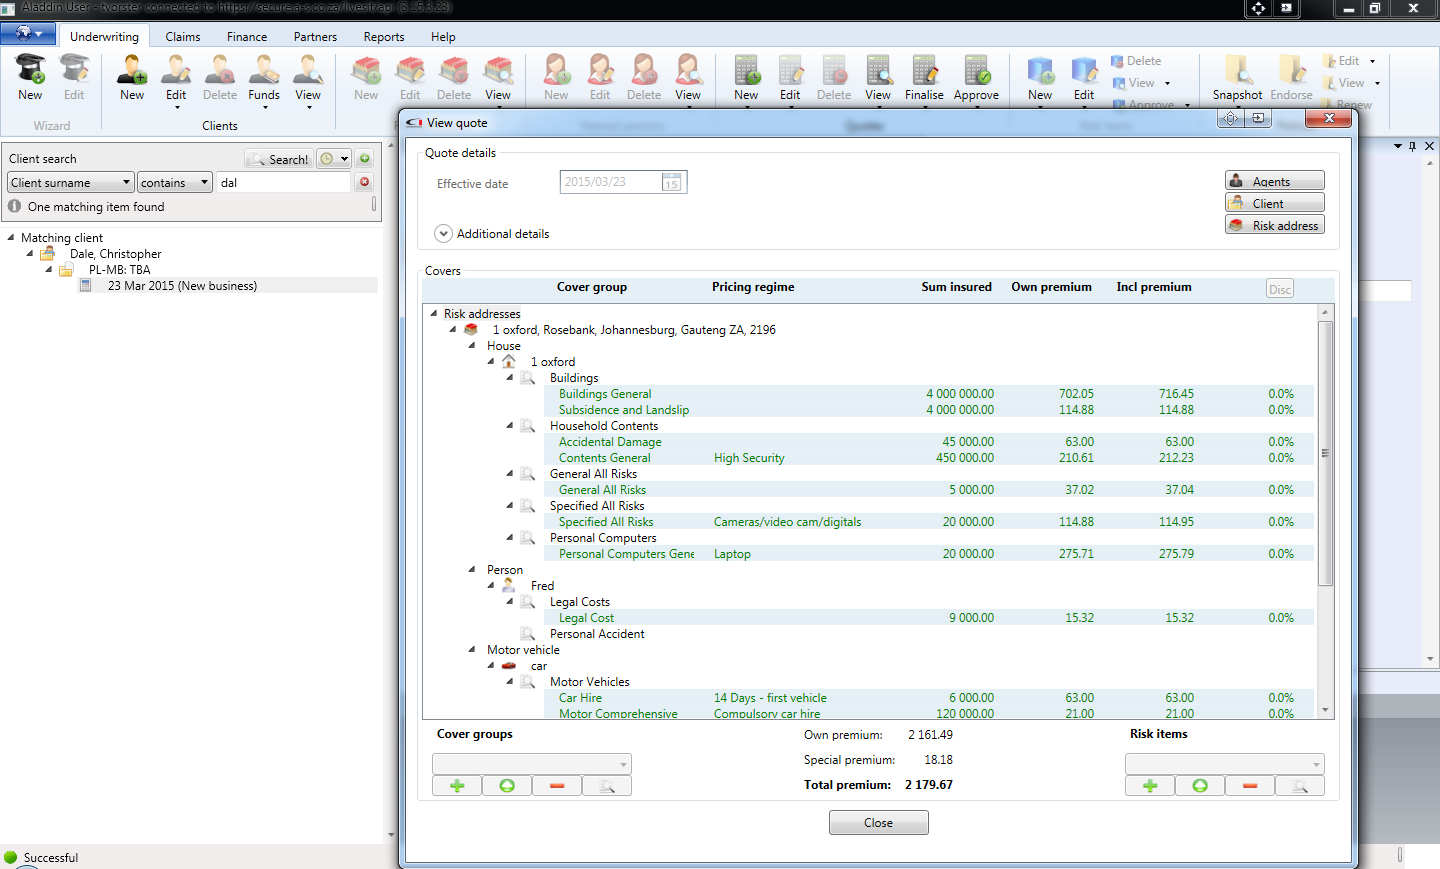
Task: Expand the Additional details section
Action: pos(444,234)
